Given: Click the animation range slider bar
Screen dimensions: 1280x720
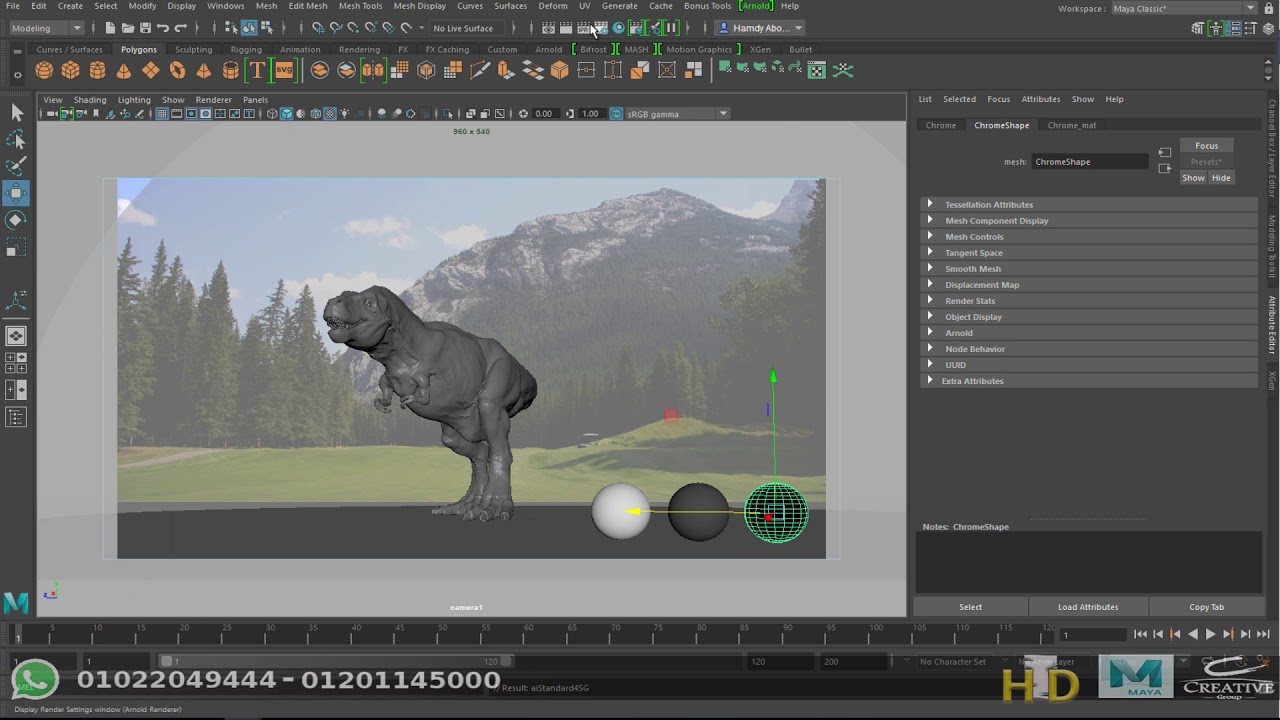Looking at the screenshot, I should (336, 661).
